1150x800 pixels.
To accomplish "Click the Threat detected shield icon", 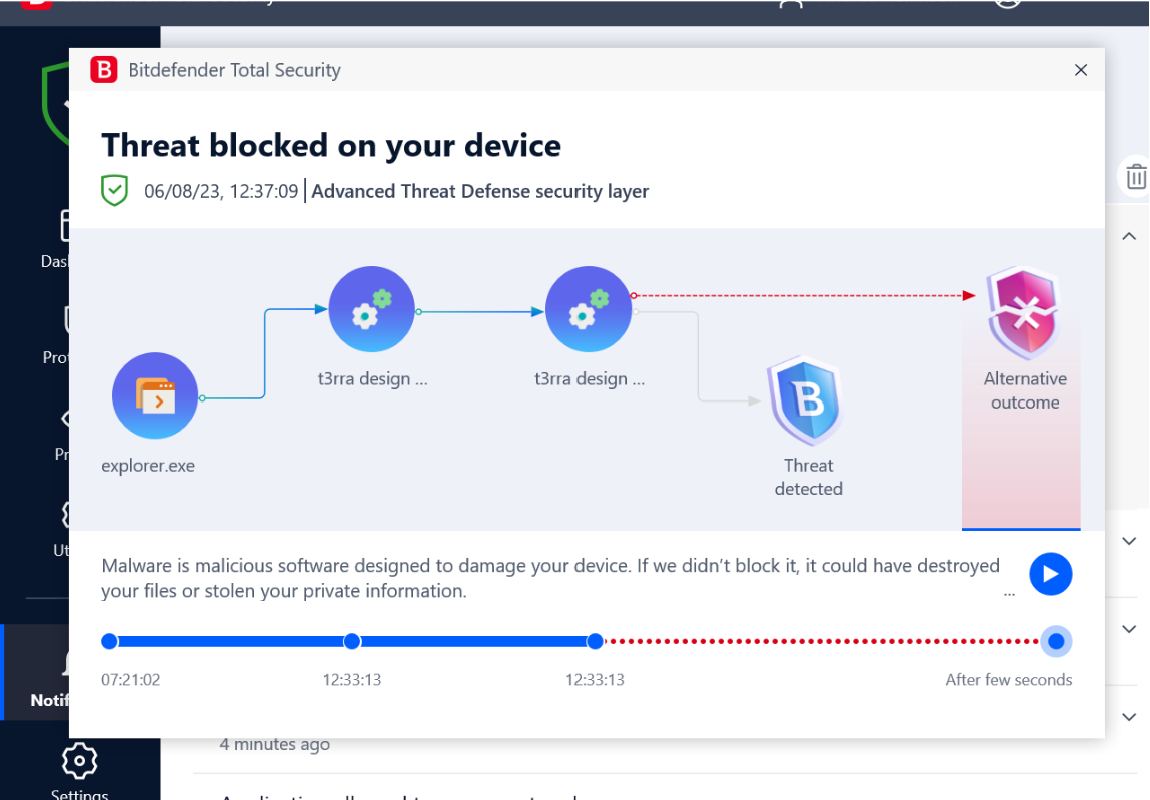I will coord(807,400).
